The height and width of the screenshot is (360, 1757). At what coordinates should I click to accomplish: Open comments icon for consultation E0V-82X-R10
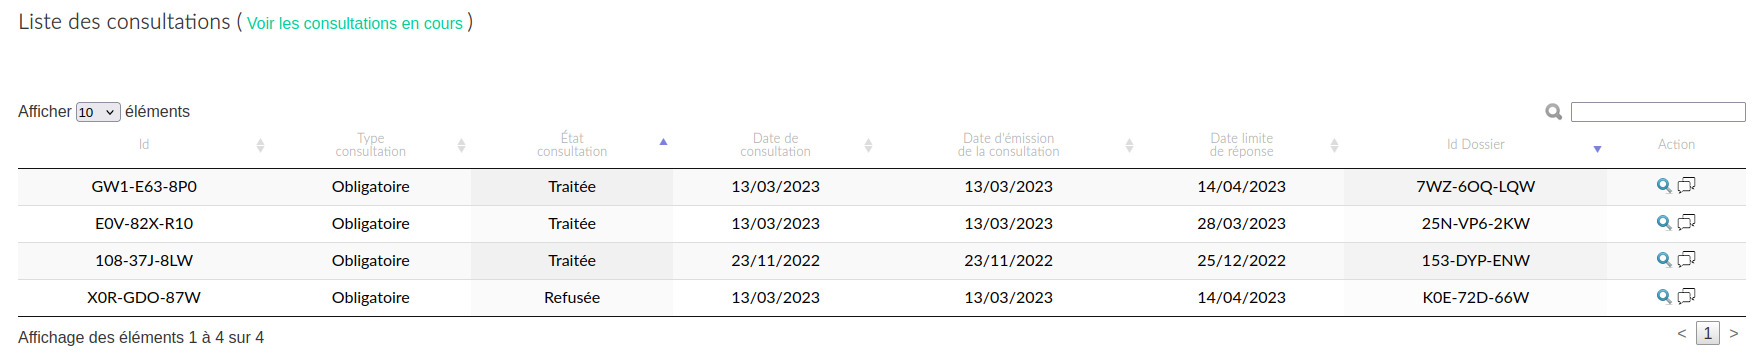(x=1687, y=222)
